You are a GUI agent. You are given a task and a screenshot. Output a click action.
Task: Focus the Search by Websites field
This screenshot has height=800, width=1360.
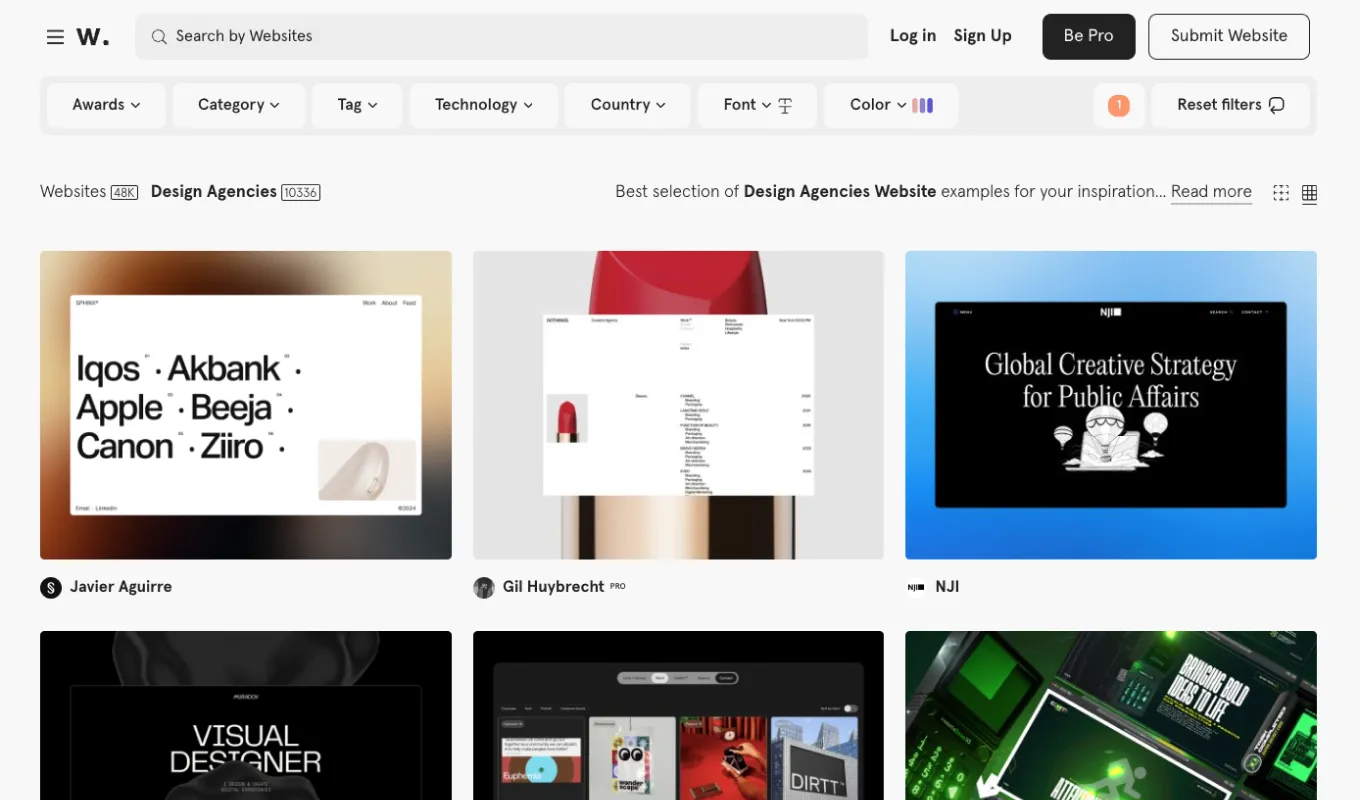pos(502,37)
